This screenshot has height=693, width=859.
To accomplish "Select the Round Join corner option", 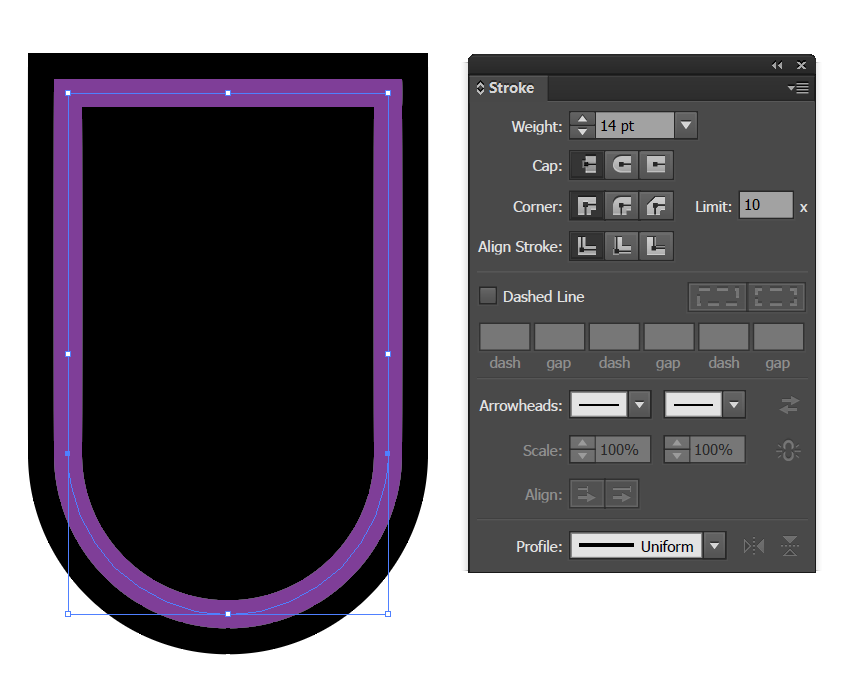I will pyautogui.click(x=620, y=205).
